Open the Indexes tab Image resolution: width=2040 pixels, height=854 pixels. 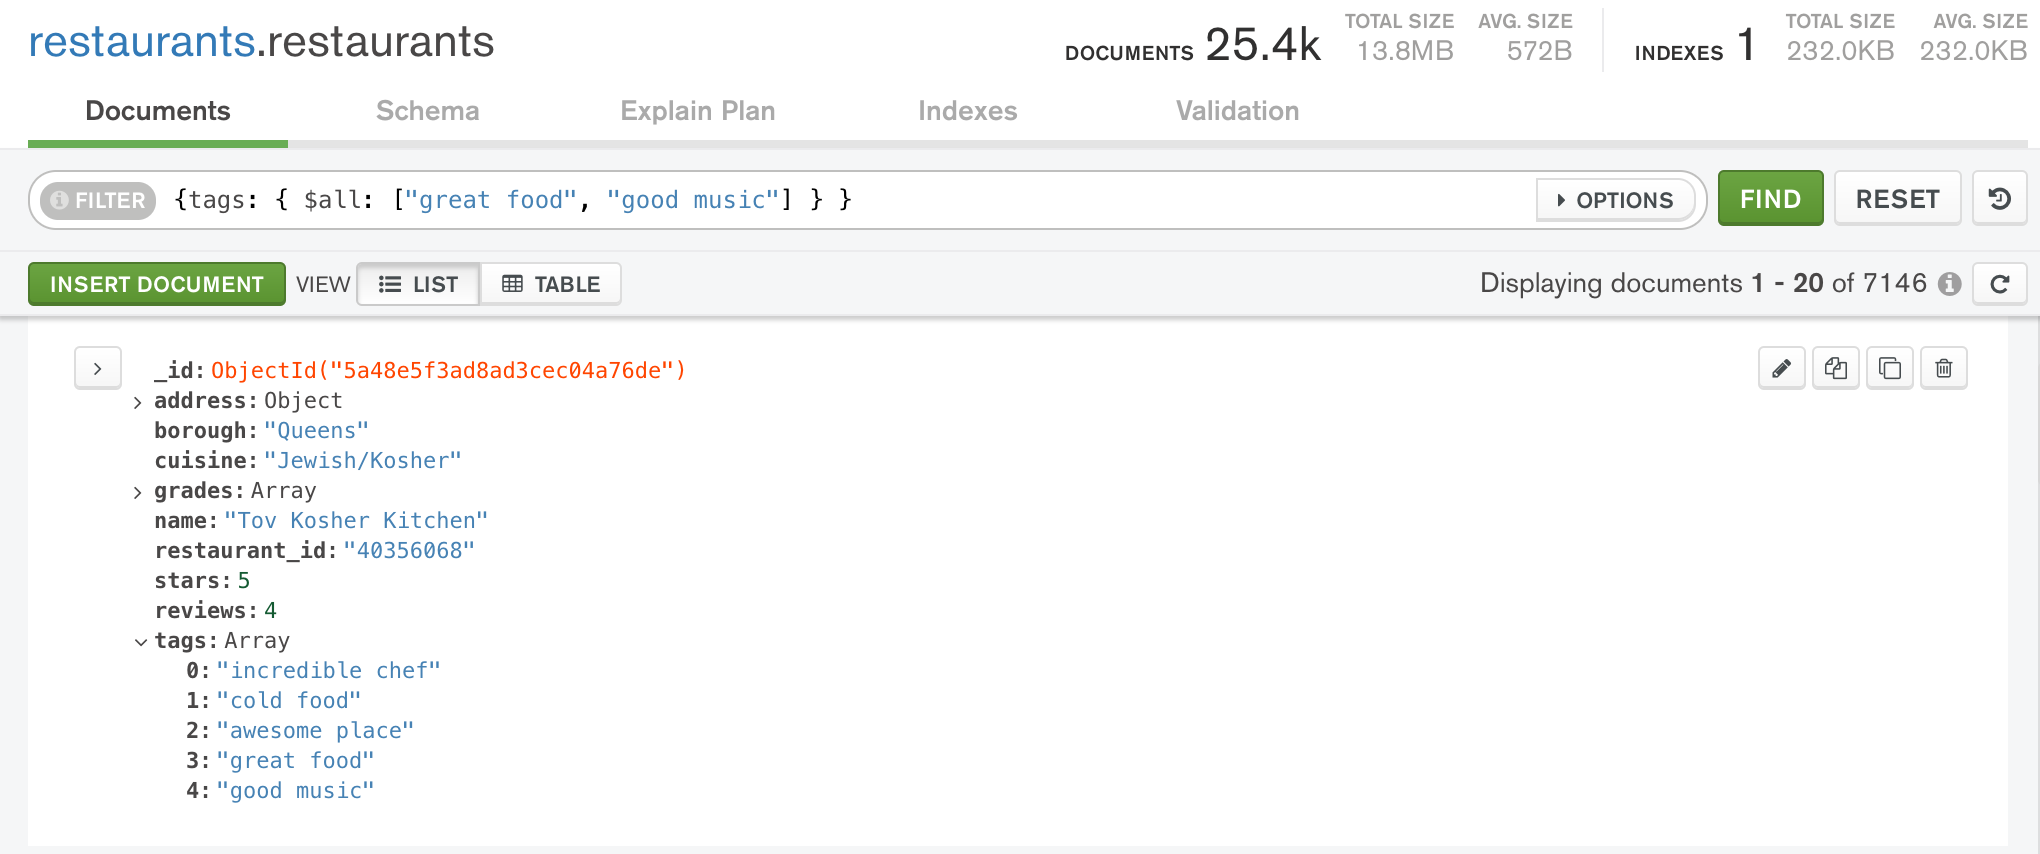point(967,111)
